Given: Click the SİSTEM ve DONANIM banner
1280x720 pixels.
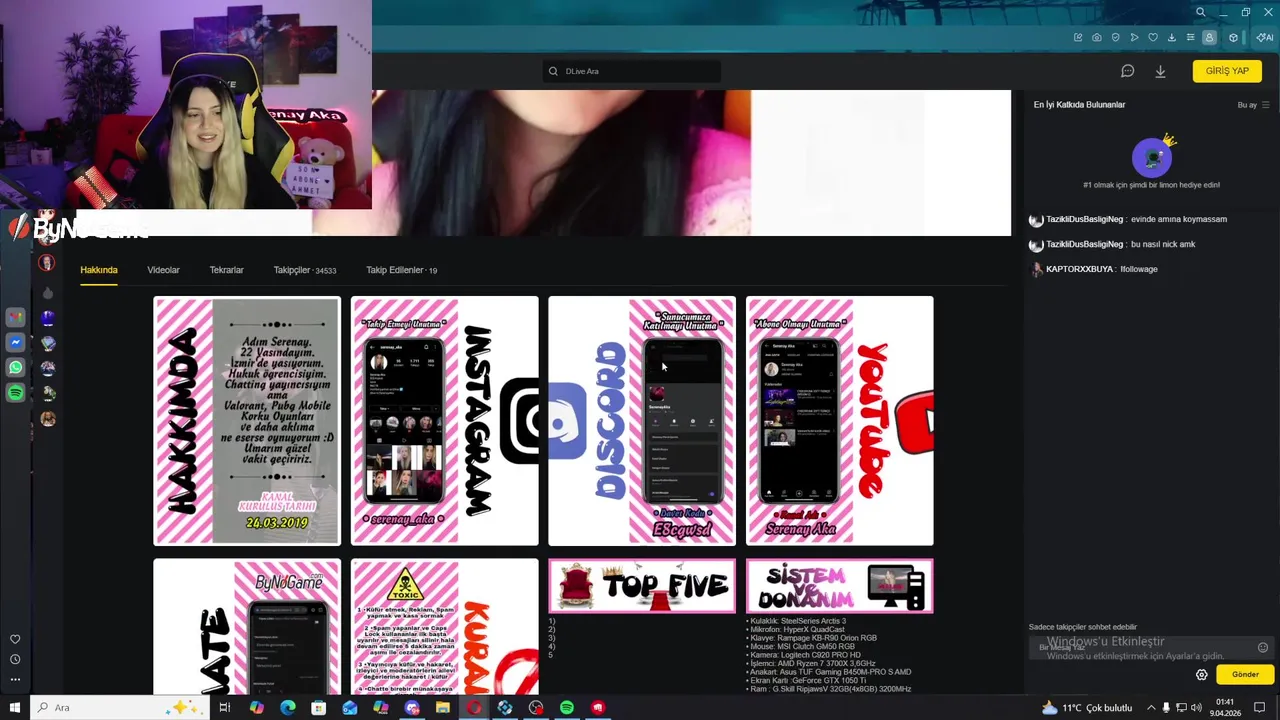Looking at the screenshot, I should 840,586.
